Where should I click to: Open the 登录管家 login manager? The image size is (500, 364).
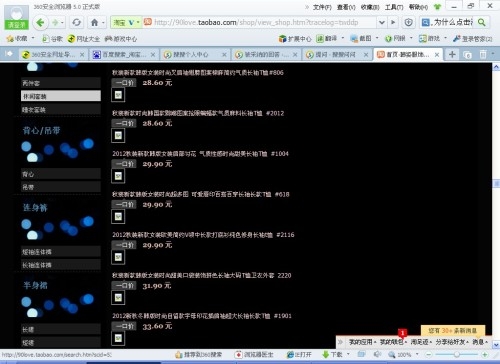click(x=473, y=39)
